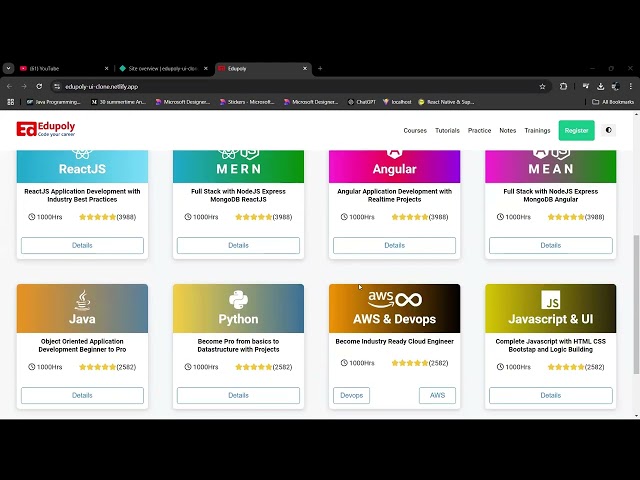This screenshot has width=640, height=480.
Task: Click the address bar URL field
Action: point(300,87)
